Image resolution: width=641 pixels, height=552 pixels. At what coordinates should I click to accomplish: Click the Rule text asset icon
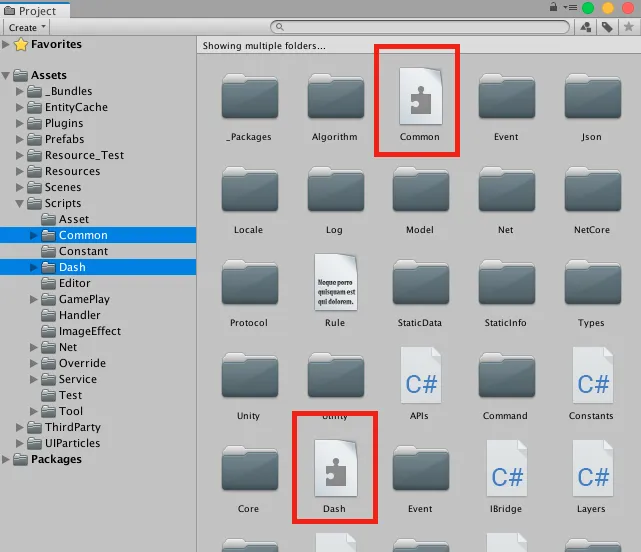pyautogui.click(x=334, y=283)
